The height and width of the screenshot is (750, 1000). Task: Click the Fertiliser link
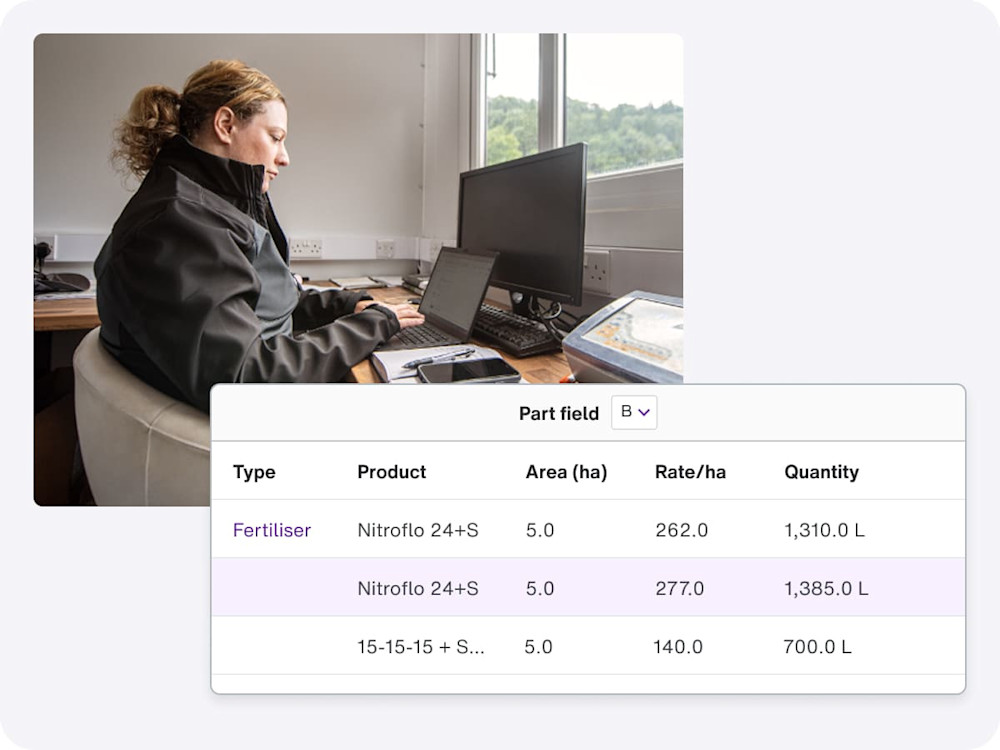pyautogui.click(x=271, y=530)
